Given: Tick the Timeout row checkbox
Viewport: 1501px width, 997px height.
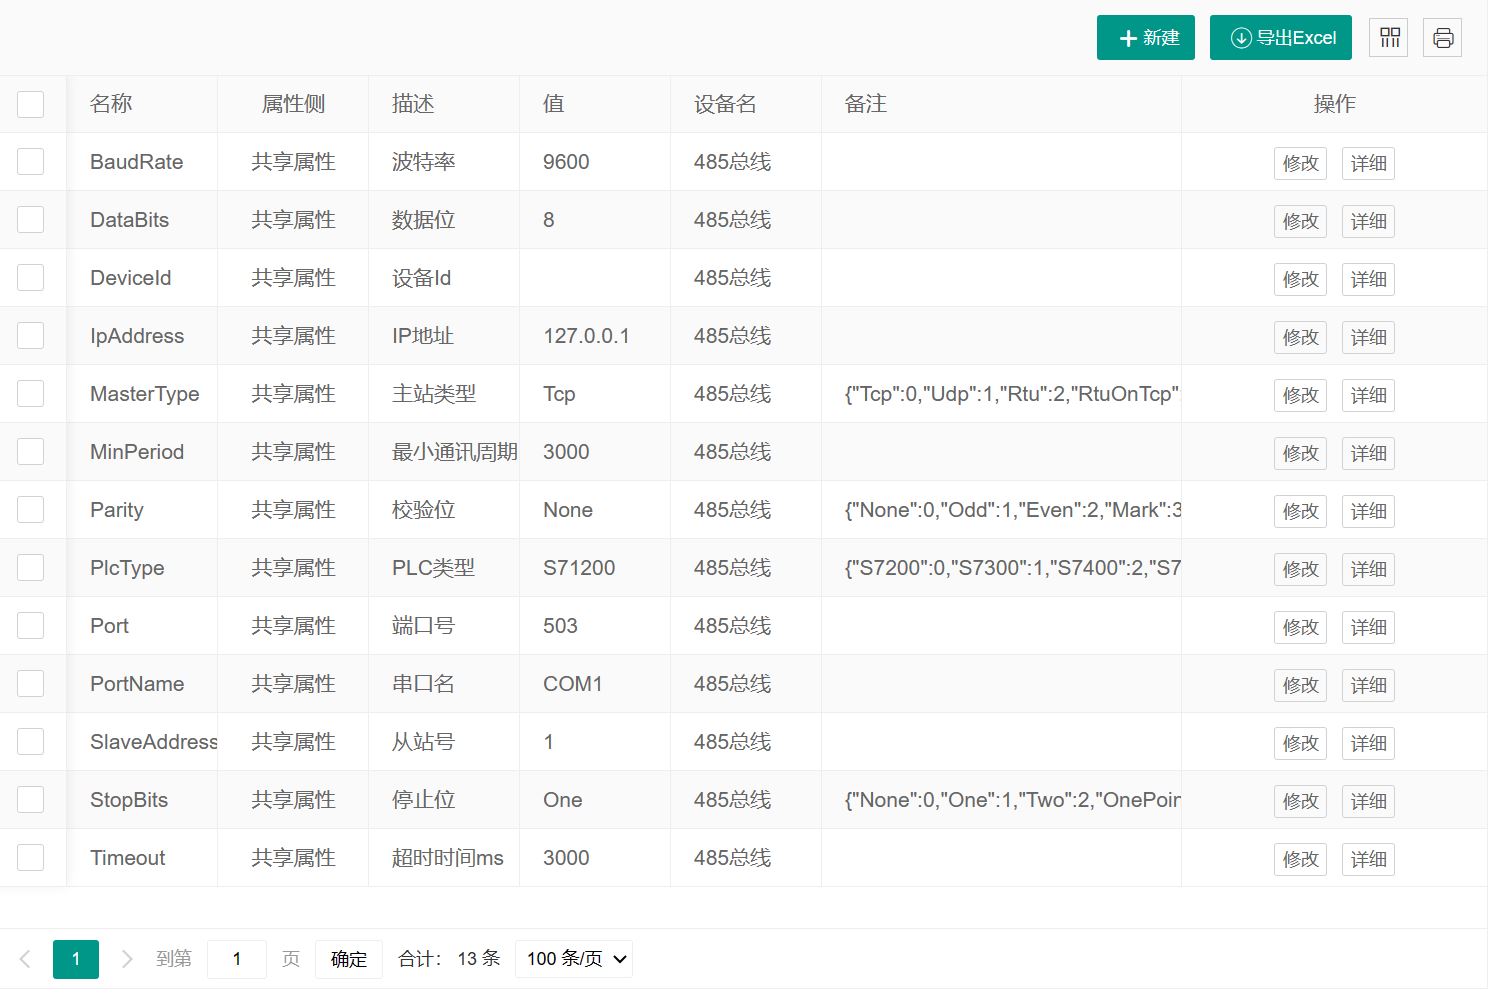Looking at the screenshot, I should (x=31, y=858).
